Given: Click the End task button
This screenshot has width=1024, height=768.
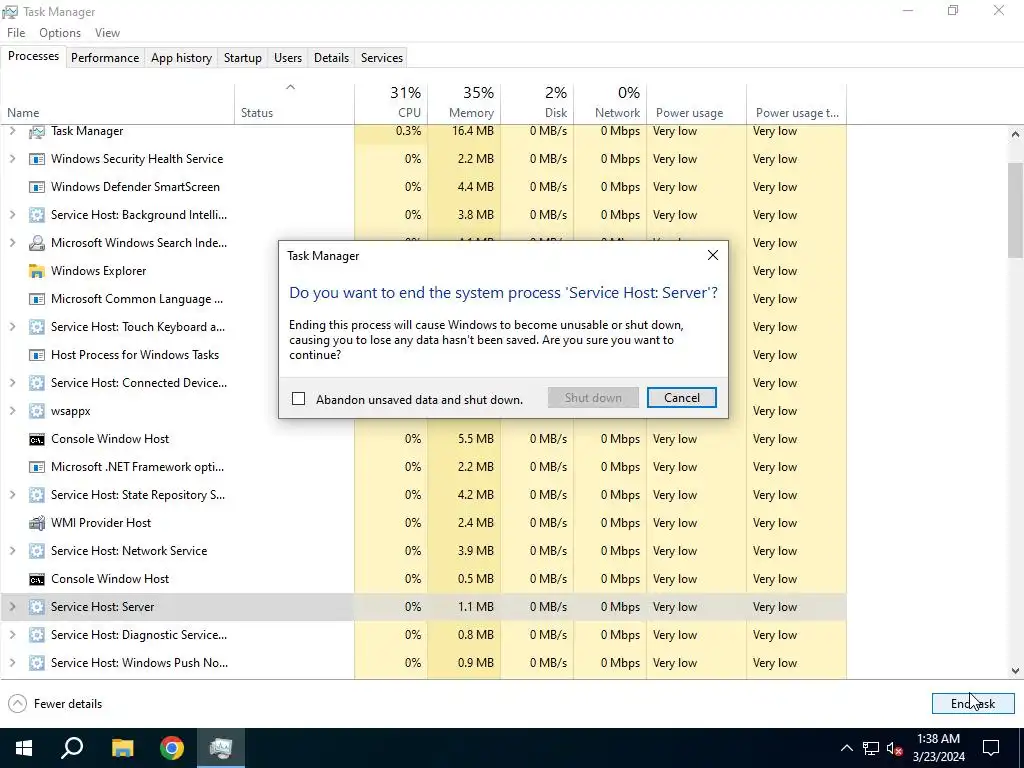Looking at the screenshot, I should [972, 703].
